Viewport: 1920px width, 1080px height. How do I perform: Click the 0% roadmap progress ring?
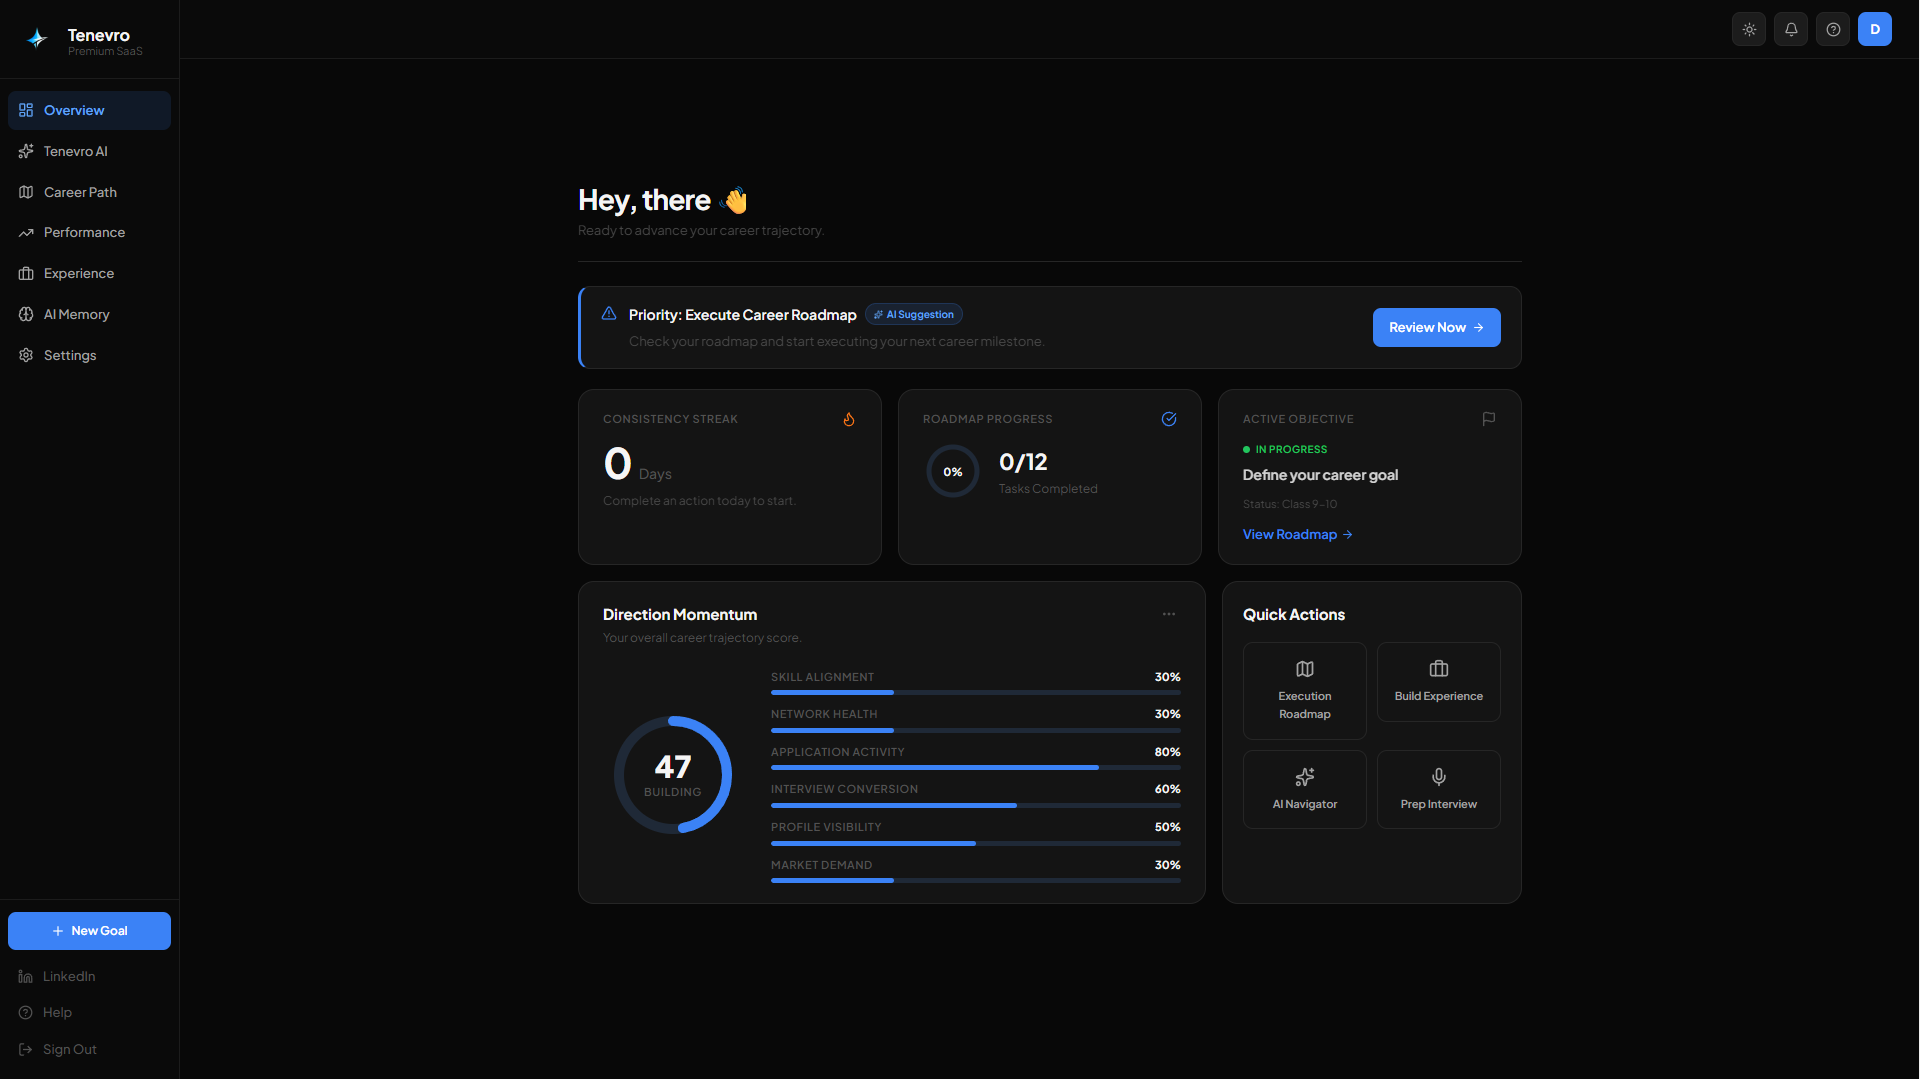(x=953, y=471)
